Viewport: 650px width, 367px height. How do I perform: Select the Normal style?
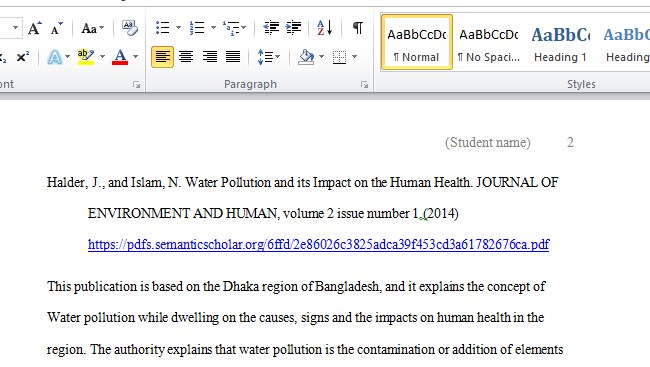417,42
